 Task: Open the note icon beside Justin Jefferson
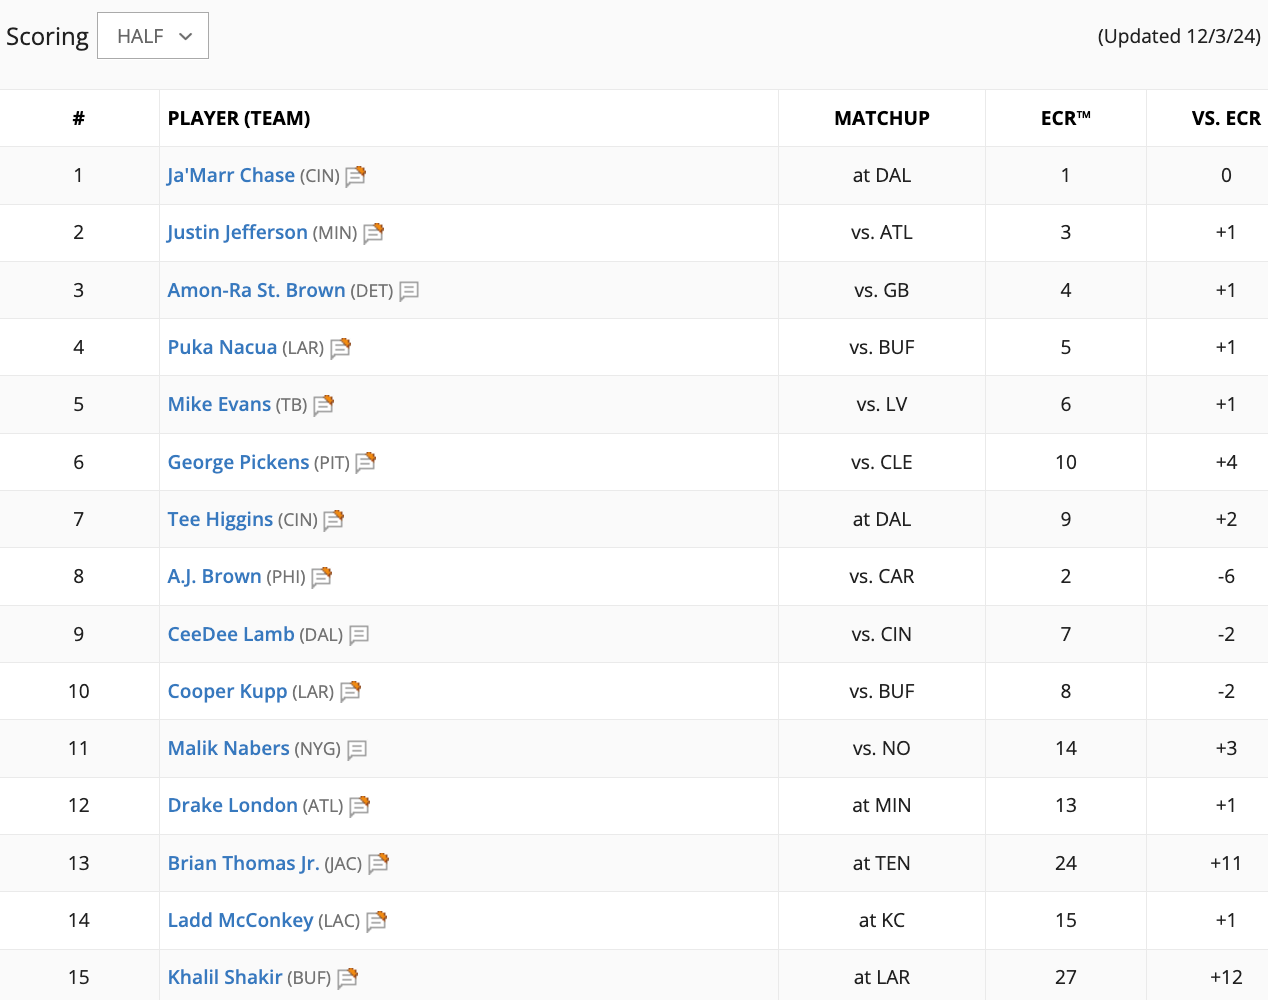373,233
